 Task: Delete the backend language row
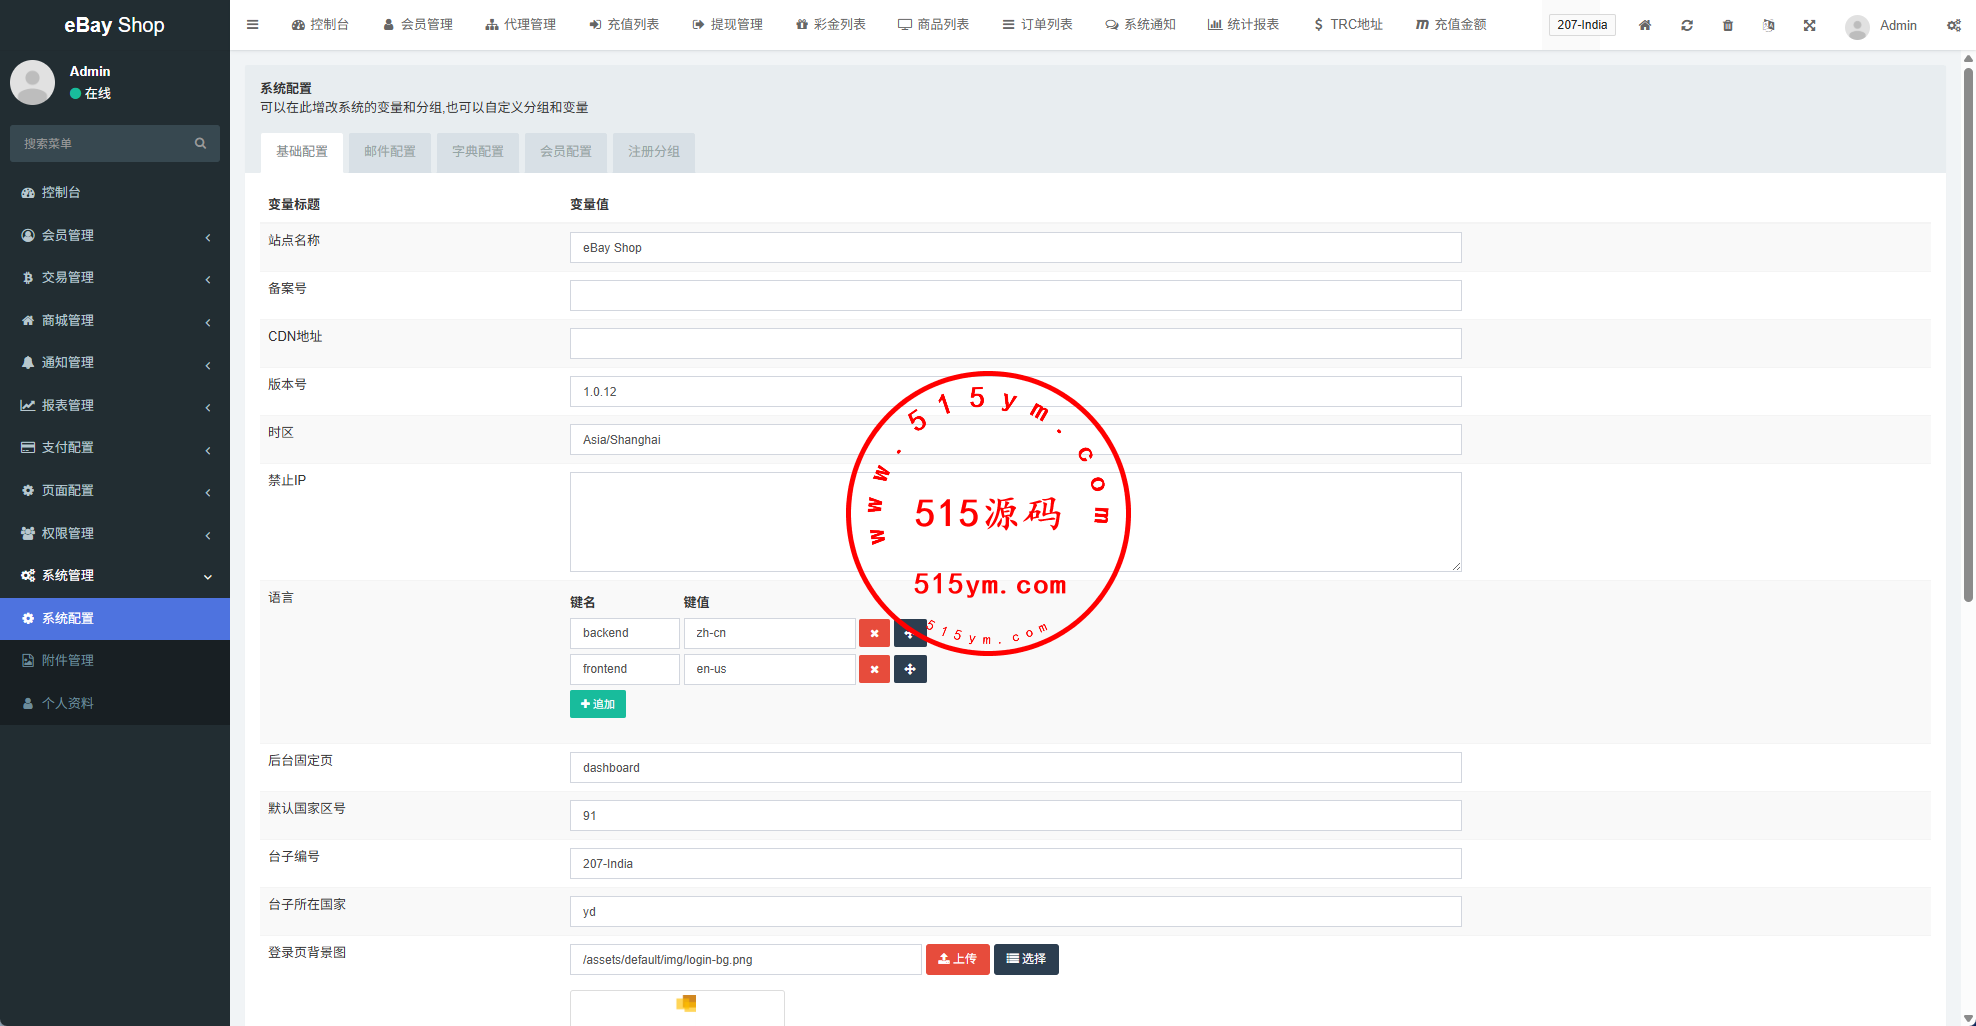point(874,633)
